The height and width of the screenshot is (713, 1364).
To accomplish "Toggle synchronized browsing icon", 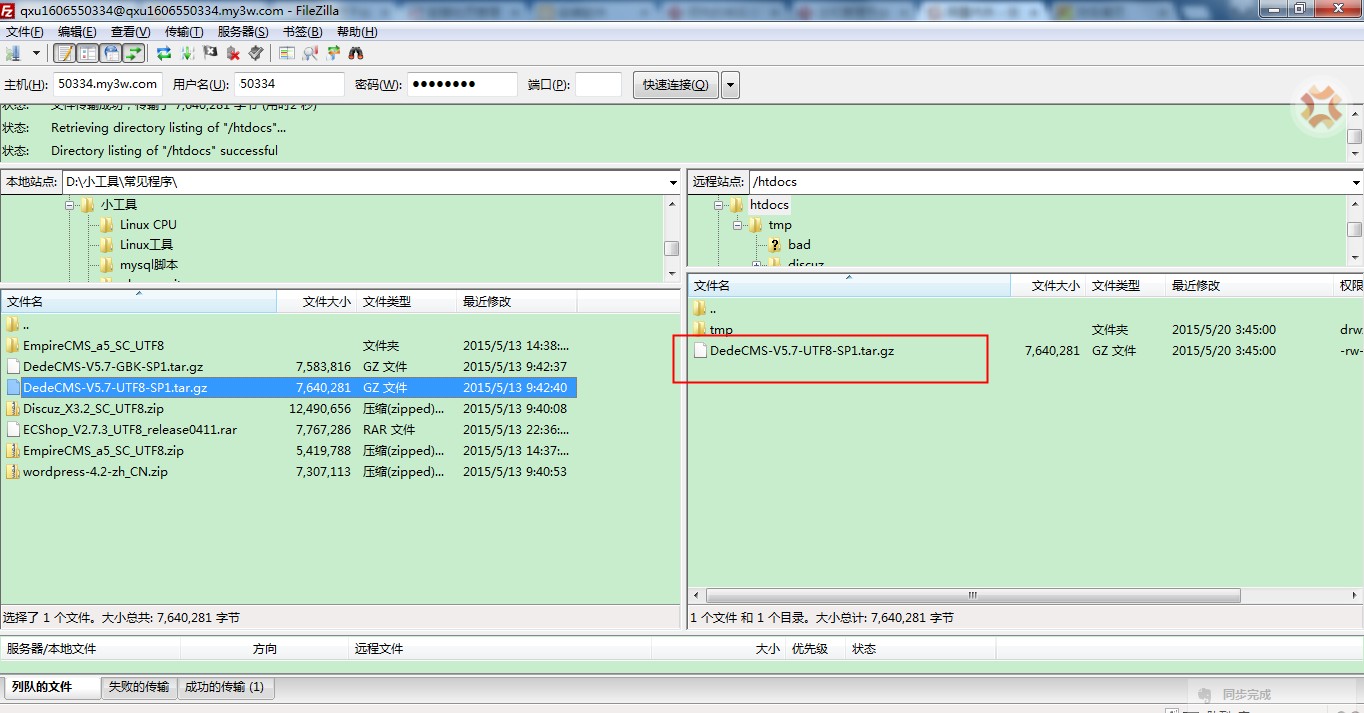I will click(333, 53).
